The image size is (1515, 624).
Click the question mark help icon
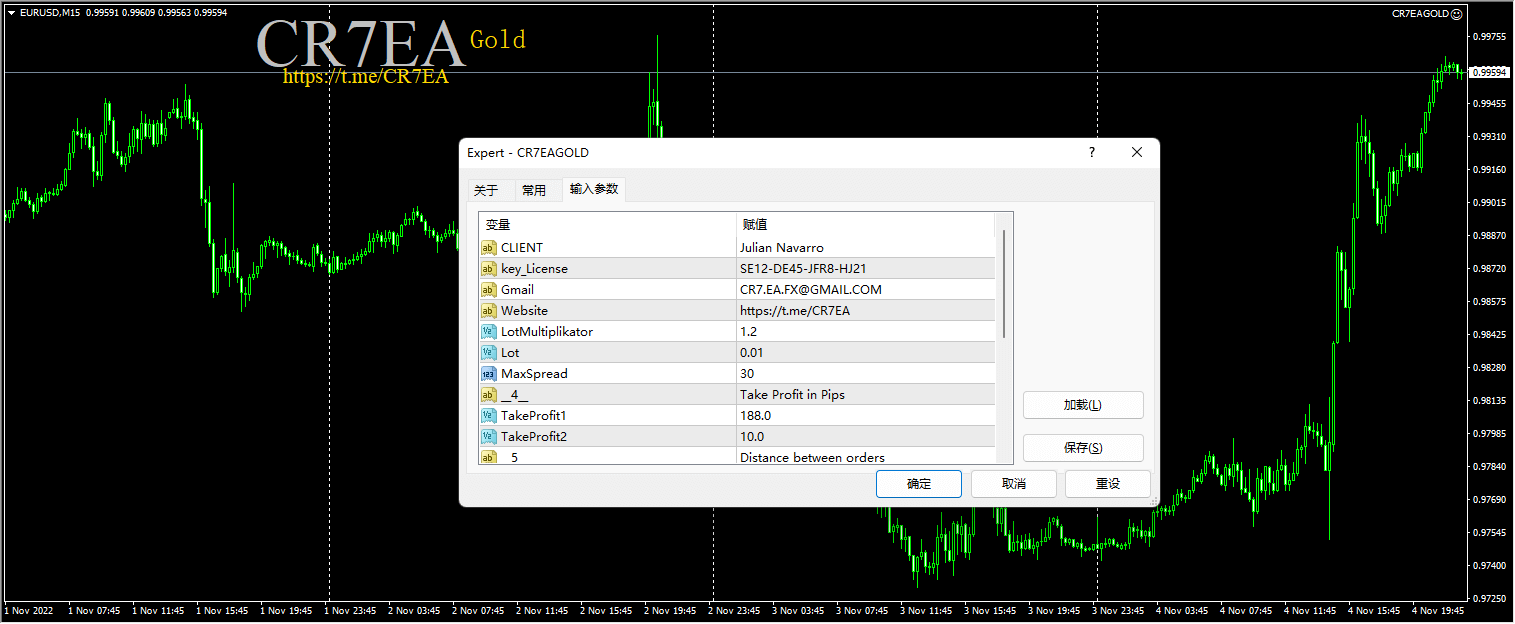[1091, 153]
